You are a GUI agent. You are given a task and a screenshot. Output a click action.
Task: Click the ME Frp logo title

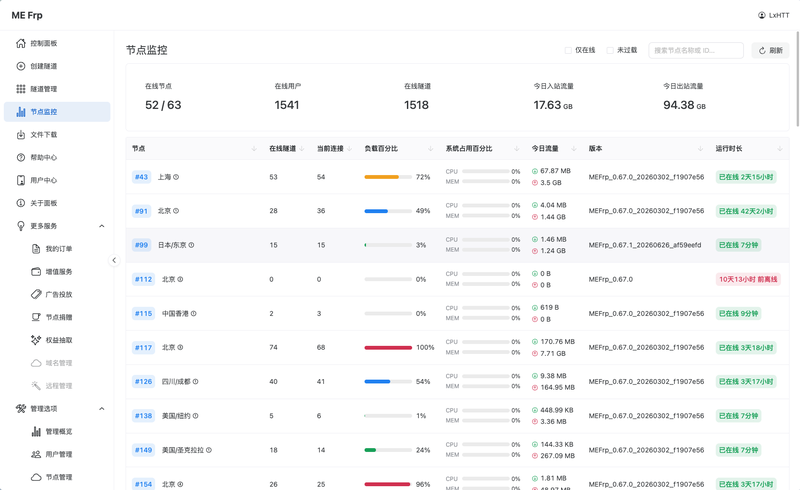click(27, 15)
